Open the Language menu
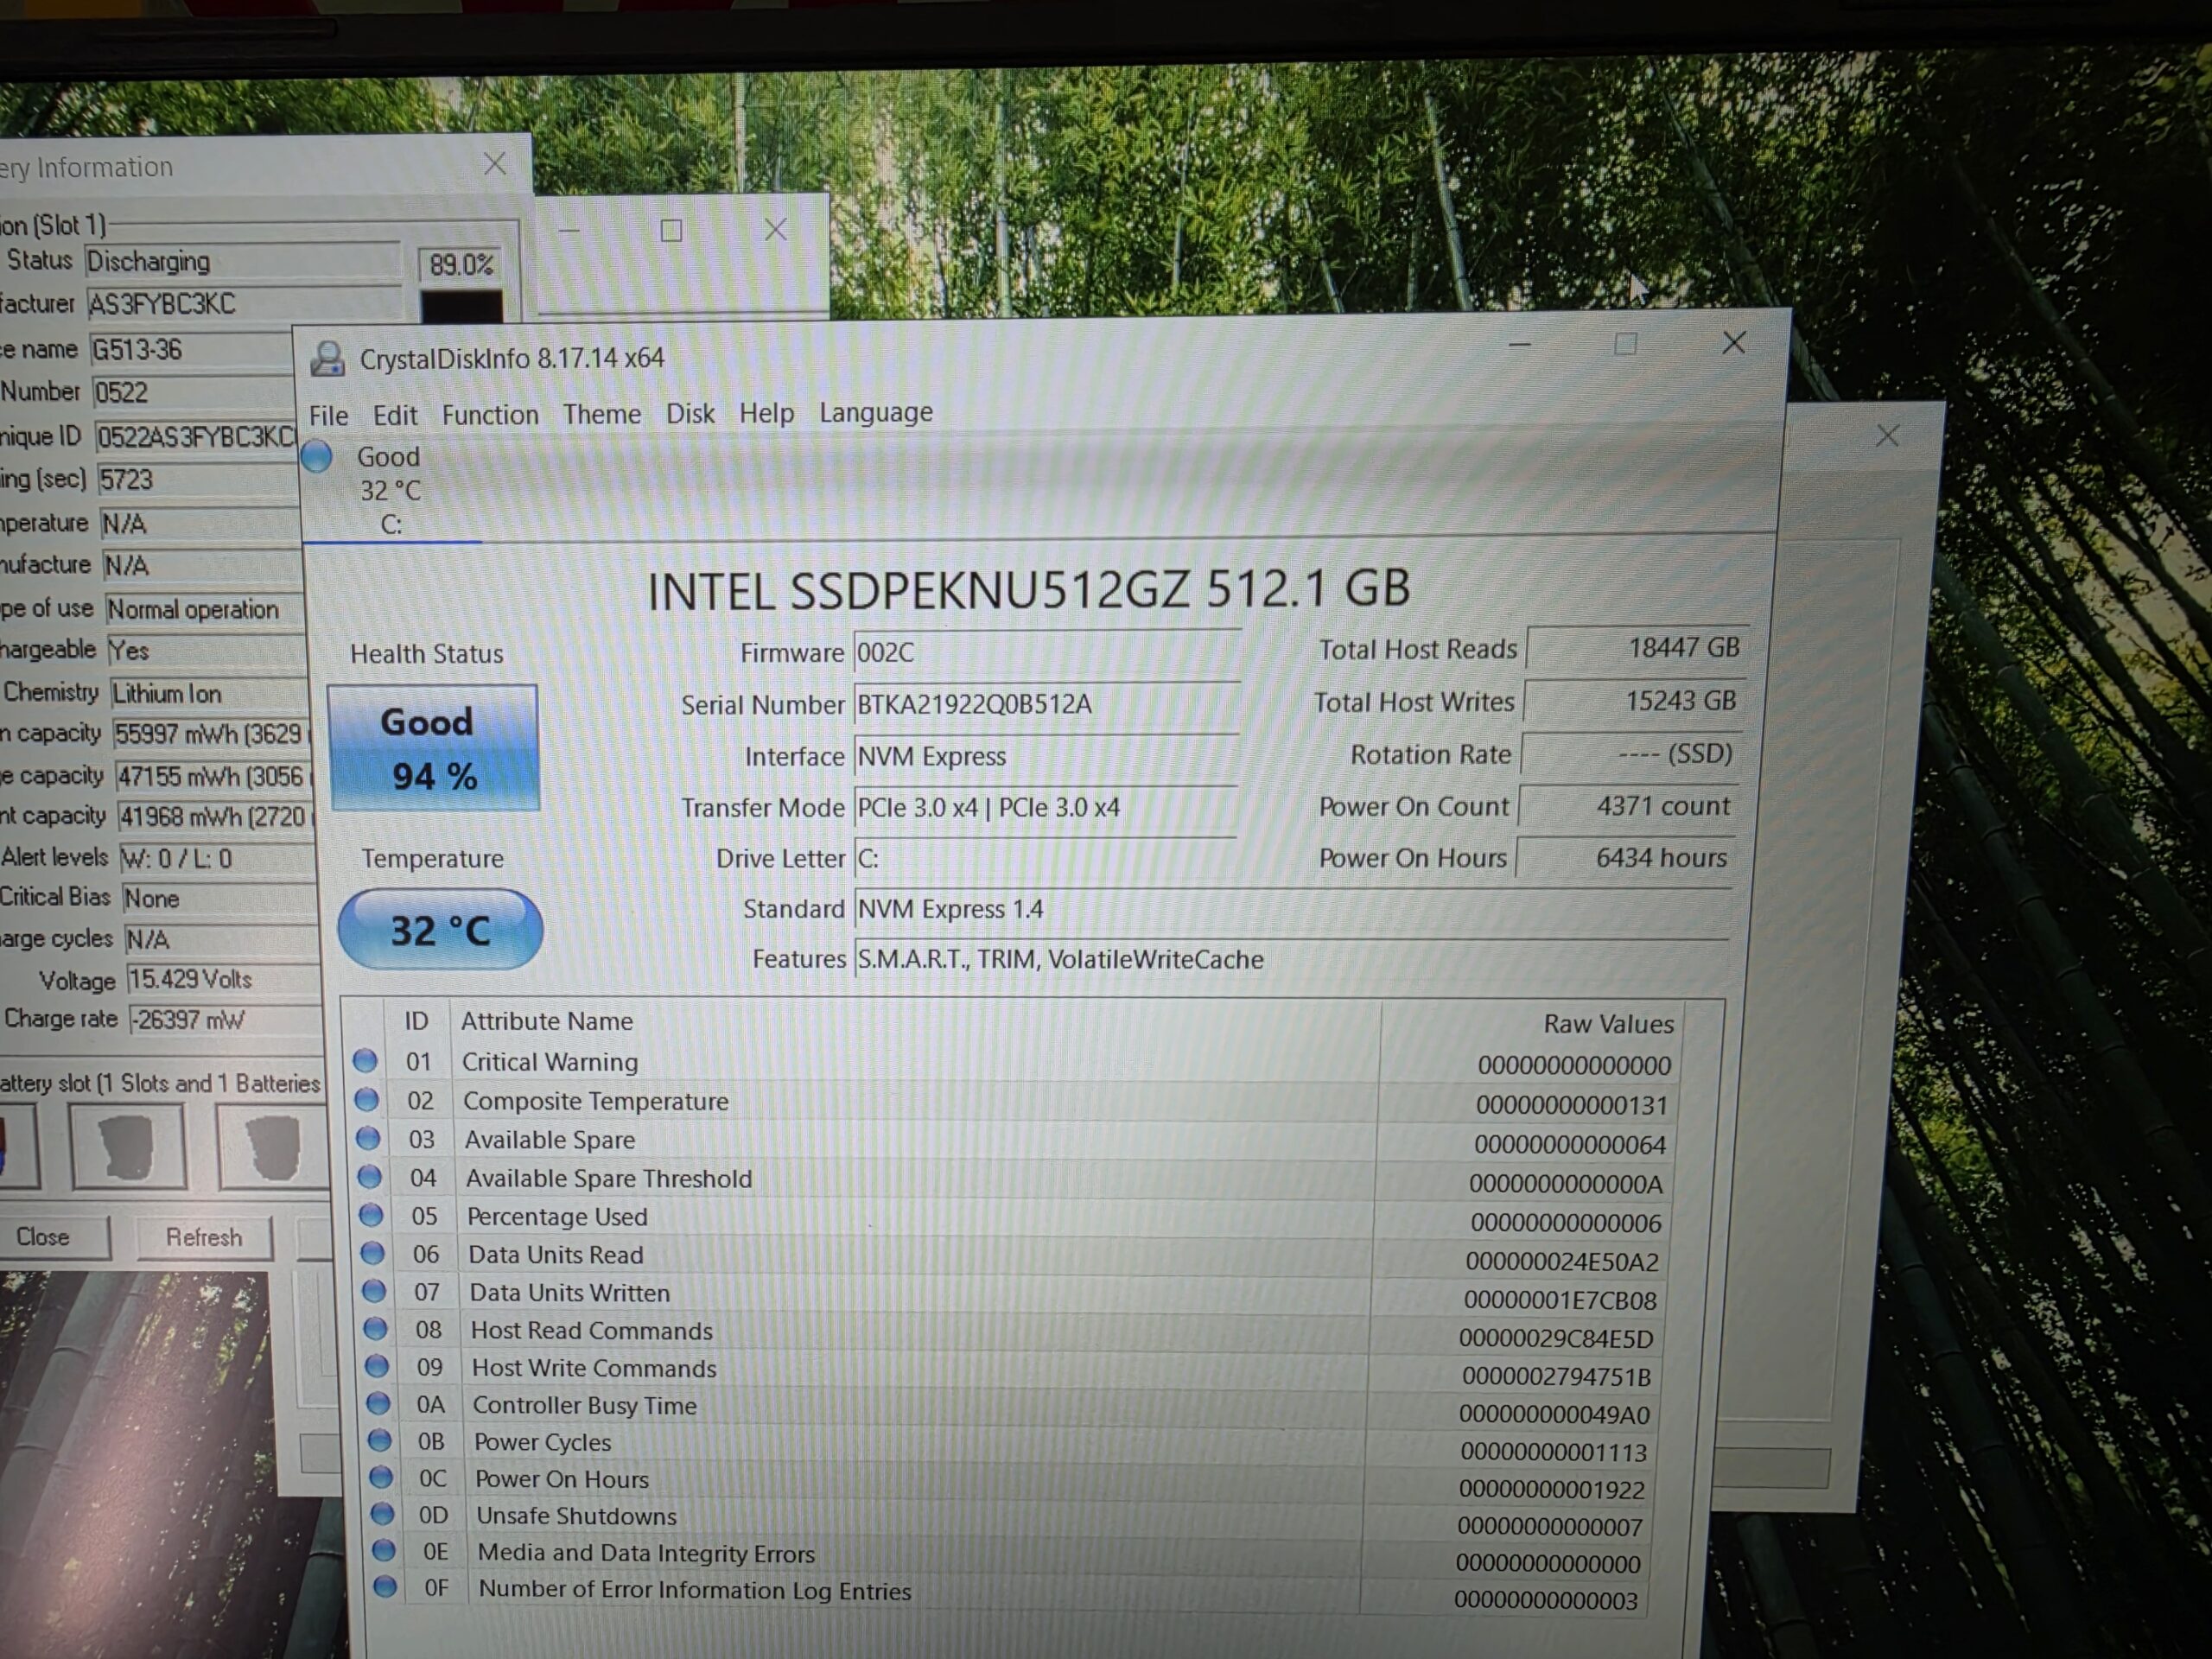Screen dimensions: 2212x1659 [x=876, y=412]
